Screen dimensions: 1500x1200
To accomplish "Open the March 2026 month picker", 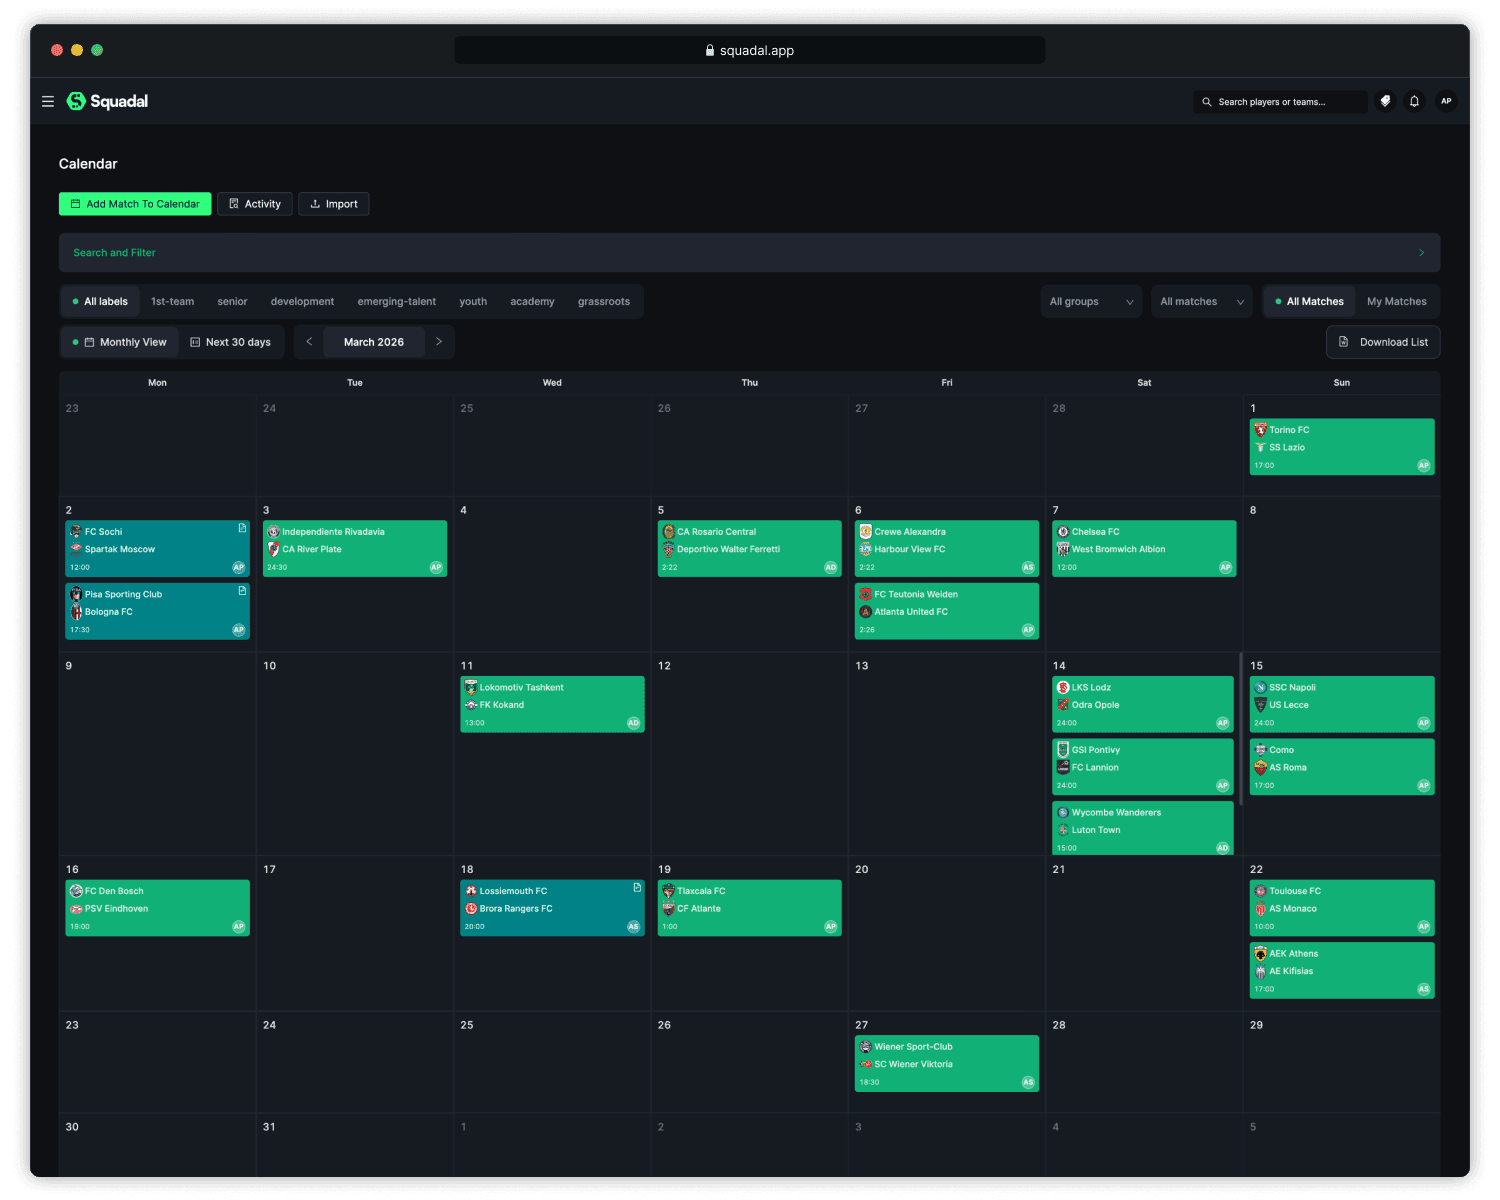I will click(374, 342).
